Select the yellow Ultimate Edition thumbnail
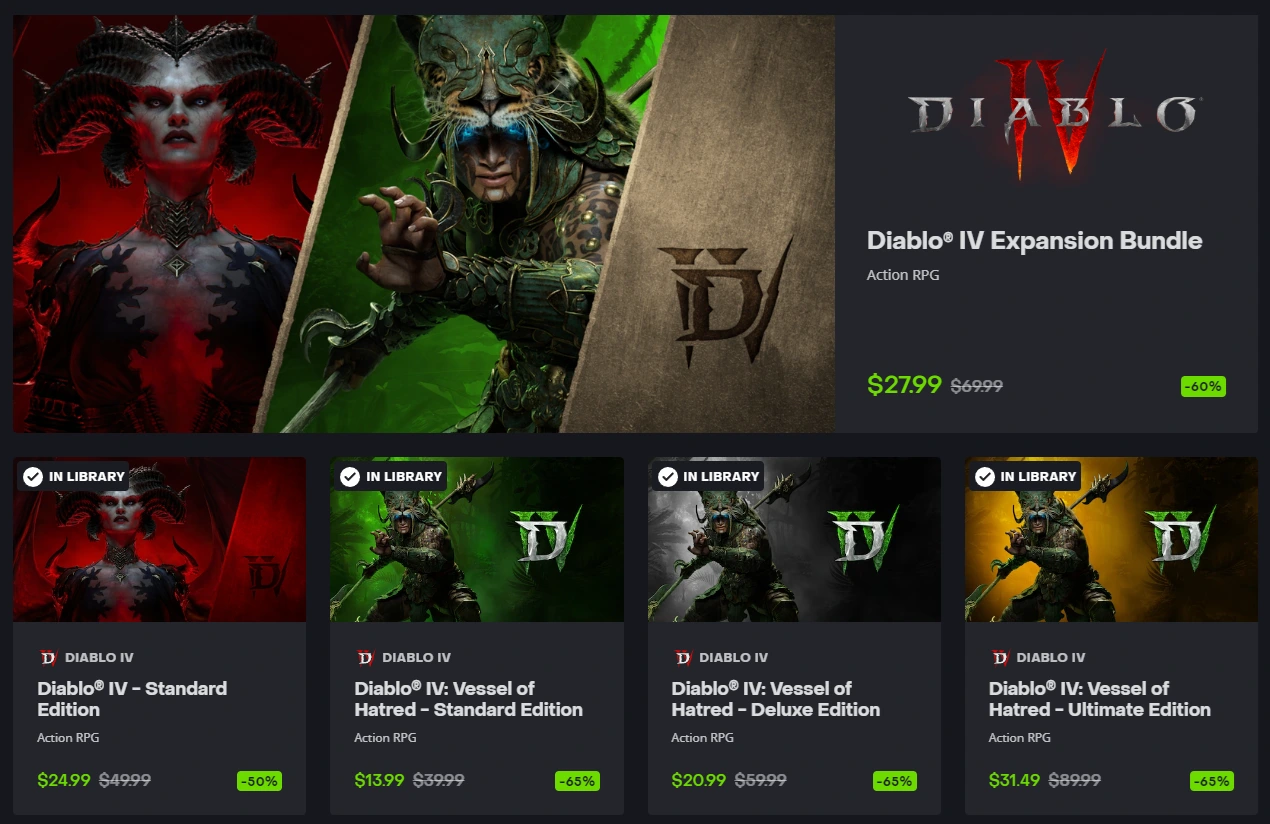This screenshot has height=824, width=1270. pos(1111,540)
